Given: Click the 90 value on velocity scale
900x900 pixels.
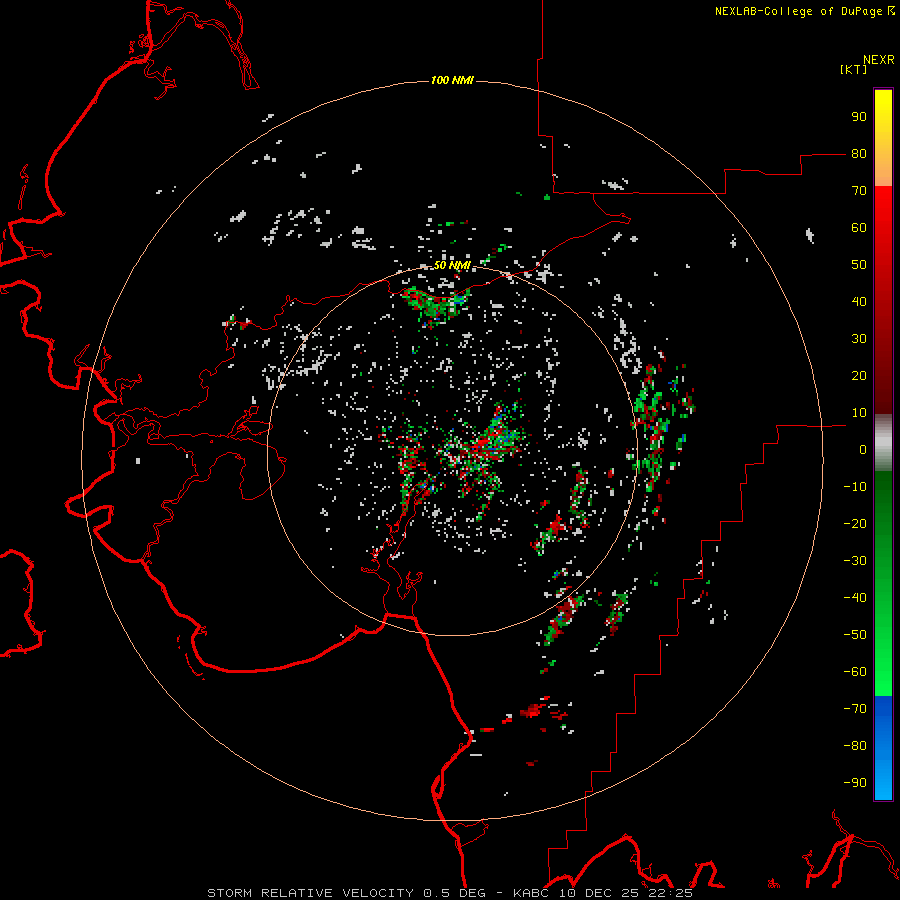Looking at the screenshot, I should [859, 117].
